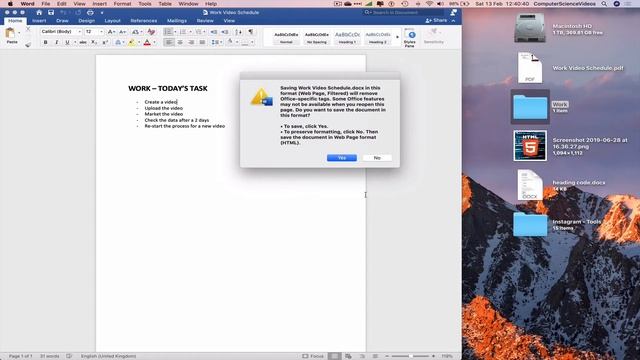The image size is (640, 360).
Task: Apply the No Spacing style
Action: [317, 38]
